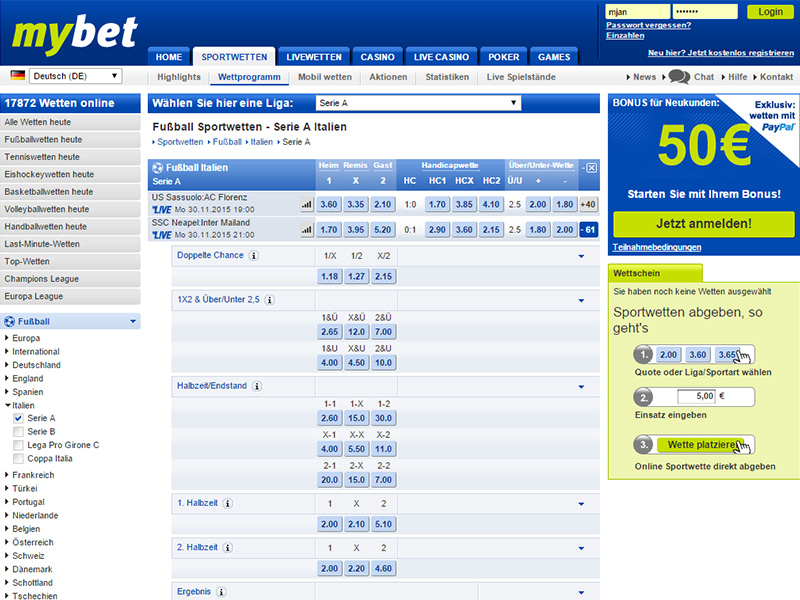Image resolution: width=800 pixels, height=600 pixels.
Task: Click Jetzt anmelden! bonus button
Action: coord(704,224)
